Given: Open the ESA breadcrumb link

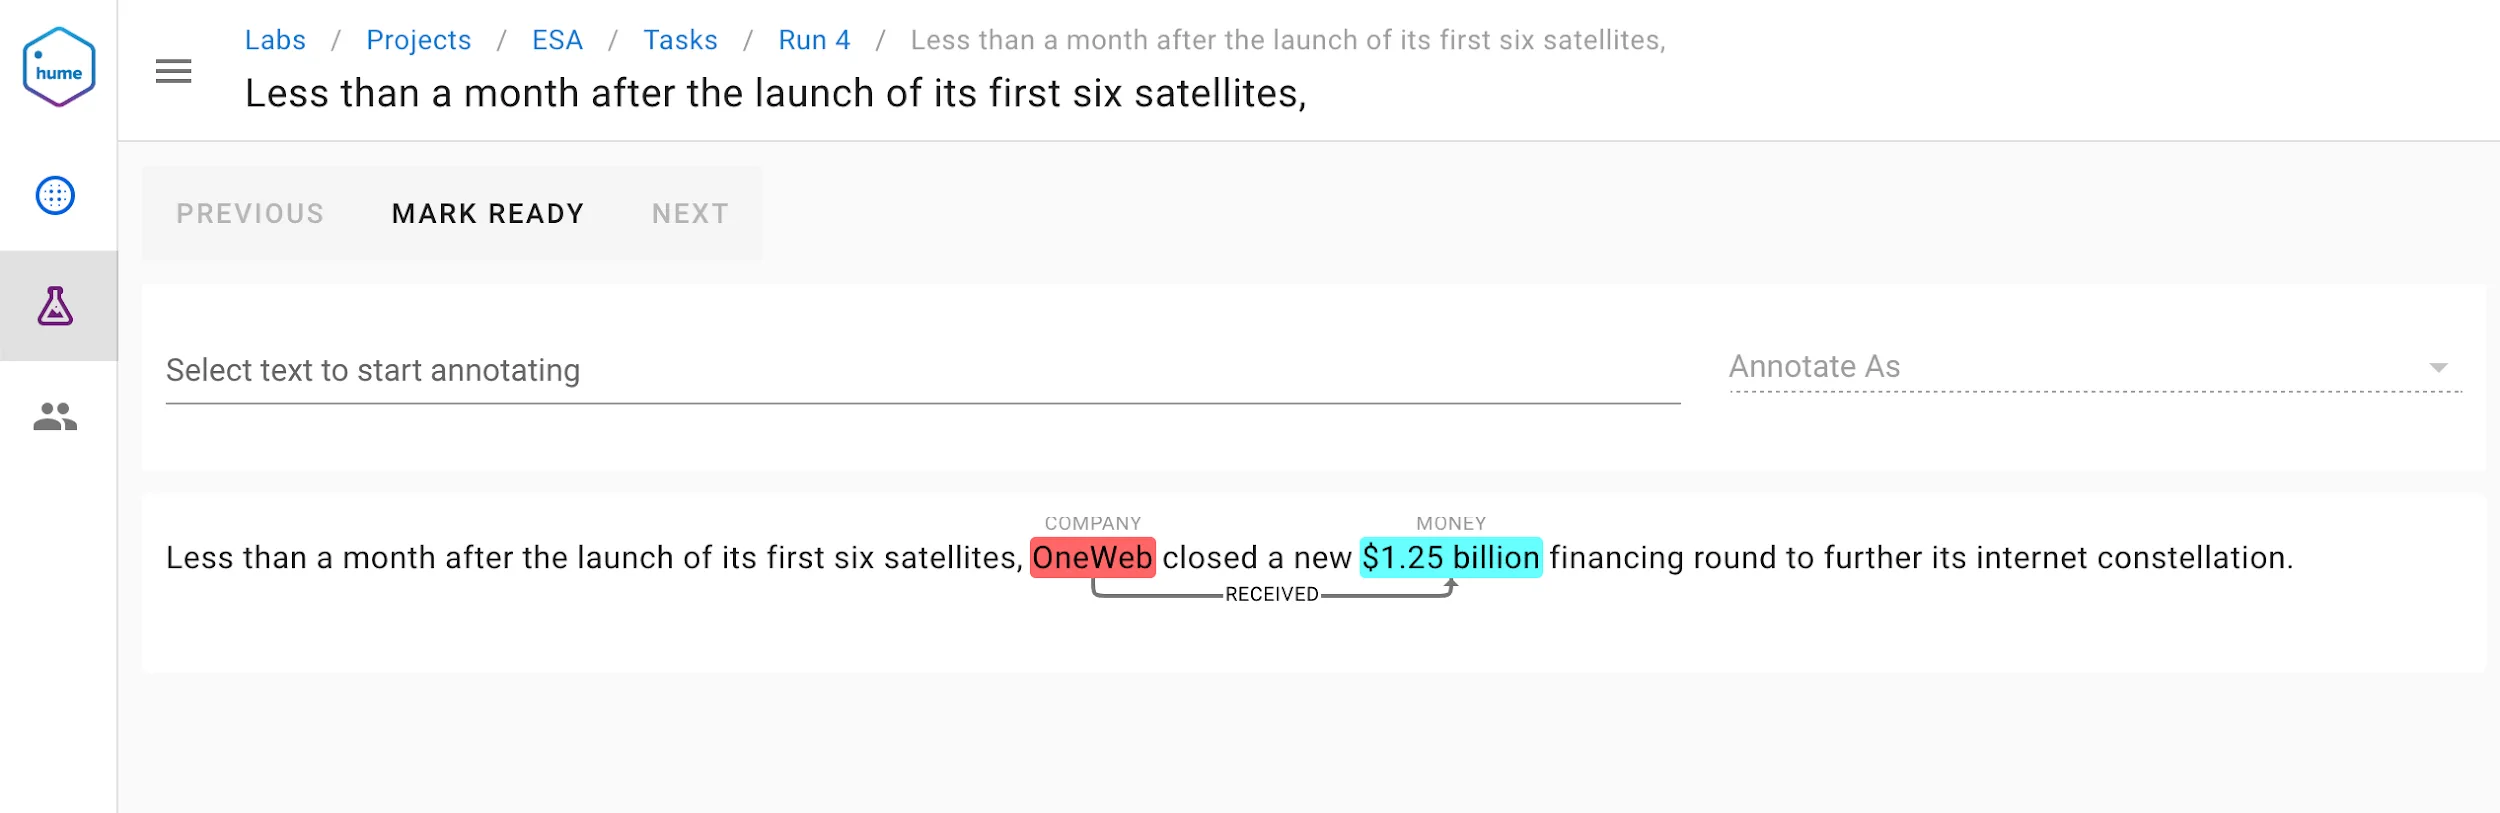Looking at the screenshot, I should [x=557, y=40].
